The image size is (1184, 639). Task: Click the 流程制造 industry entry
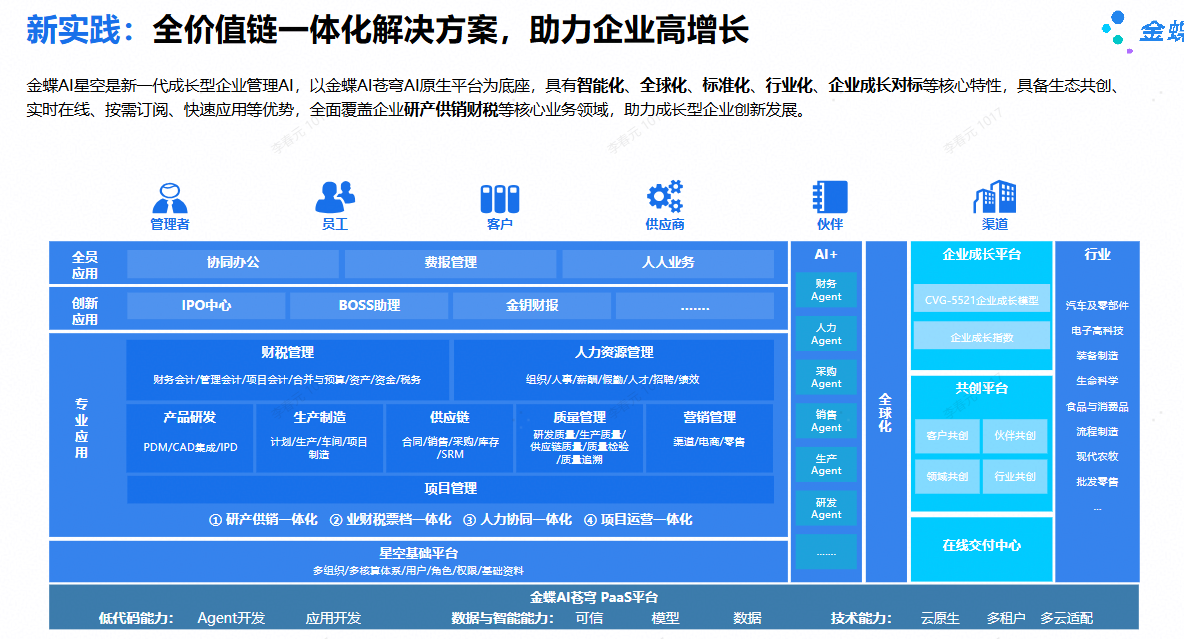click(1097, 431)
